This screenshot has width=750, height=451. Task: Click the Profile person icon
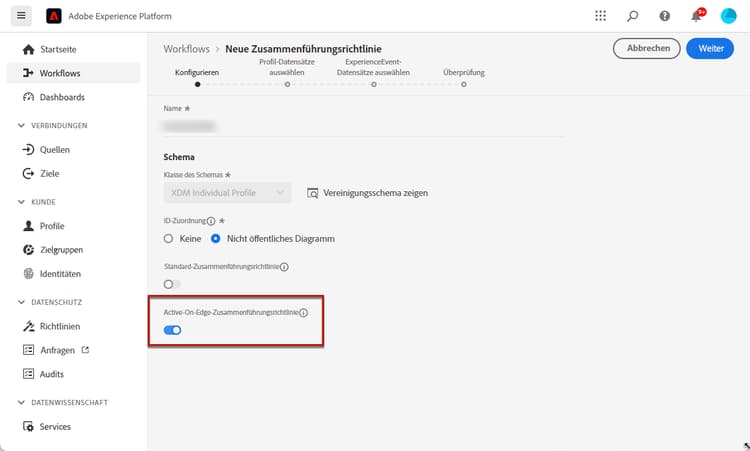pyautogui.click(x=29, y=226)
